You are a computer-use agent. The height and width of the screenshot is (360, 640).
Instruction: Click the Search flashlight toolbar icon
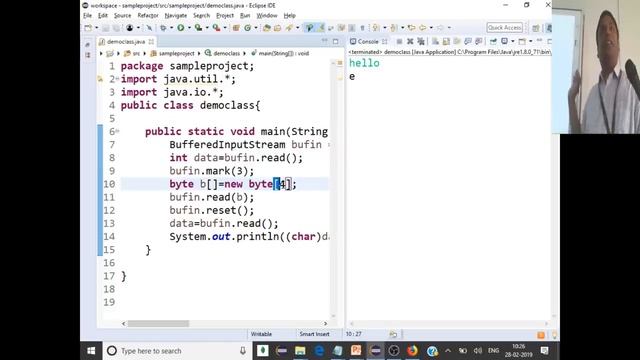tap(289, 28)
